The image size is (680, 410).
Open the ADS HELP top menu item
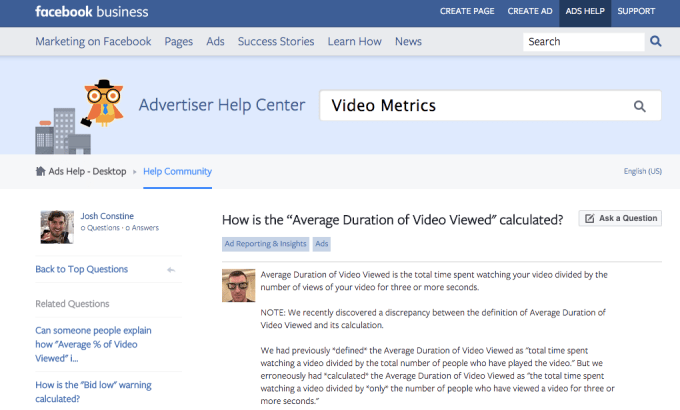(x=587, y=12)
